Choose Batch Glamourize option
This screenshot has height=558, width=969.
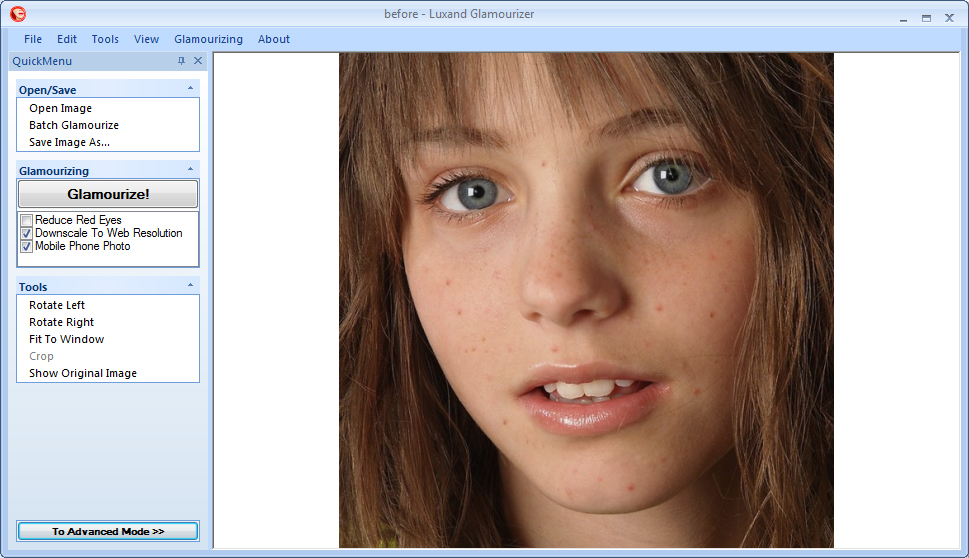(74, 125)
